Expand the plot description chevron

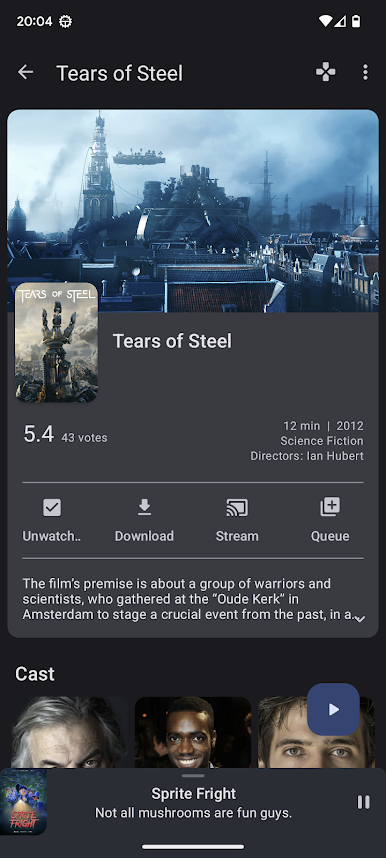360,619
